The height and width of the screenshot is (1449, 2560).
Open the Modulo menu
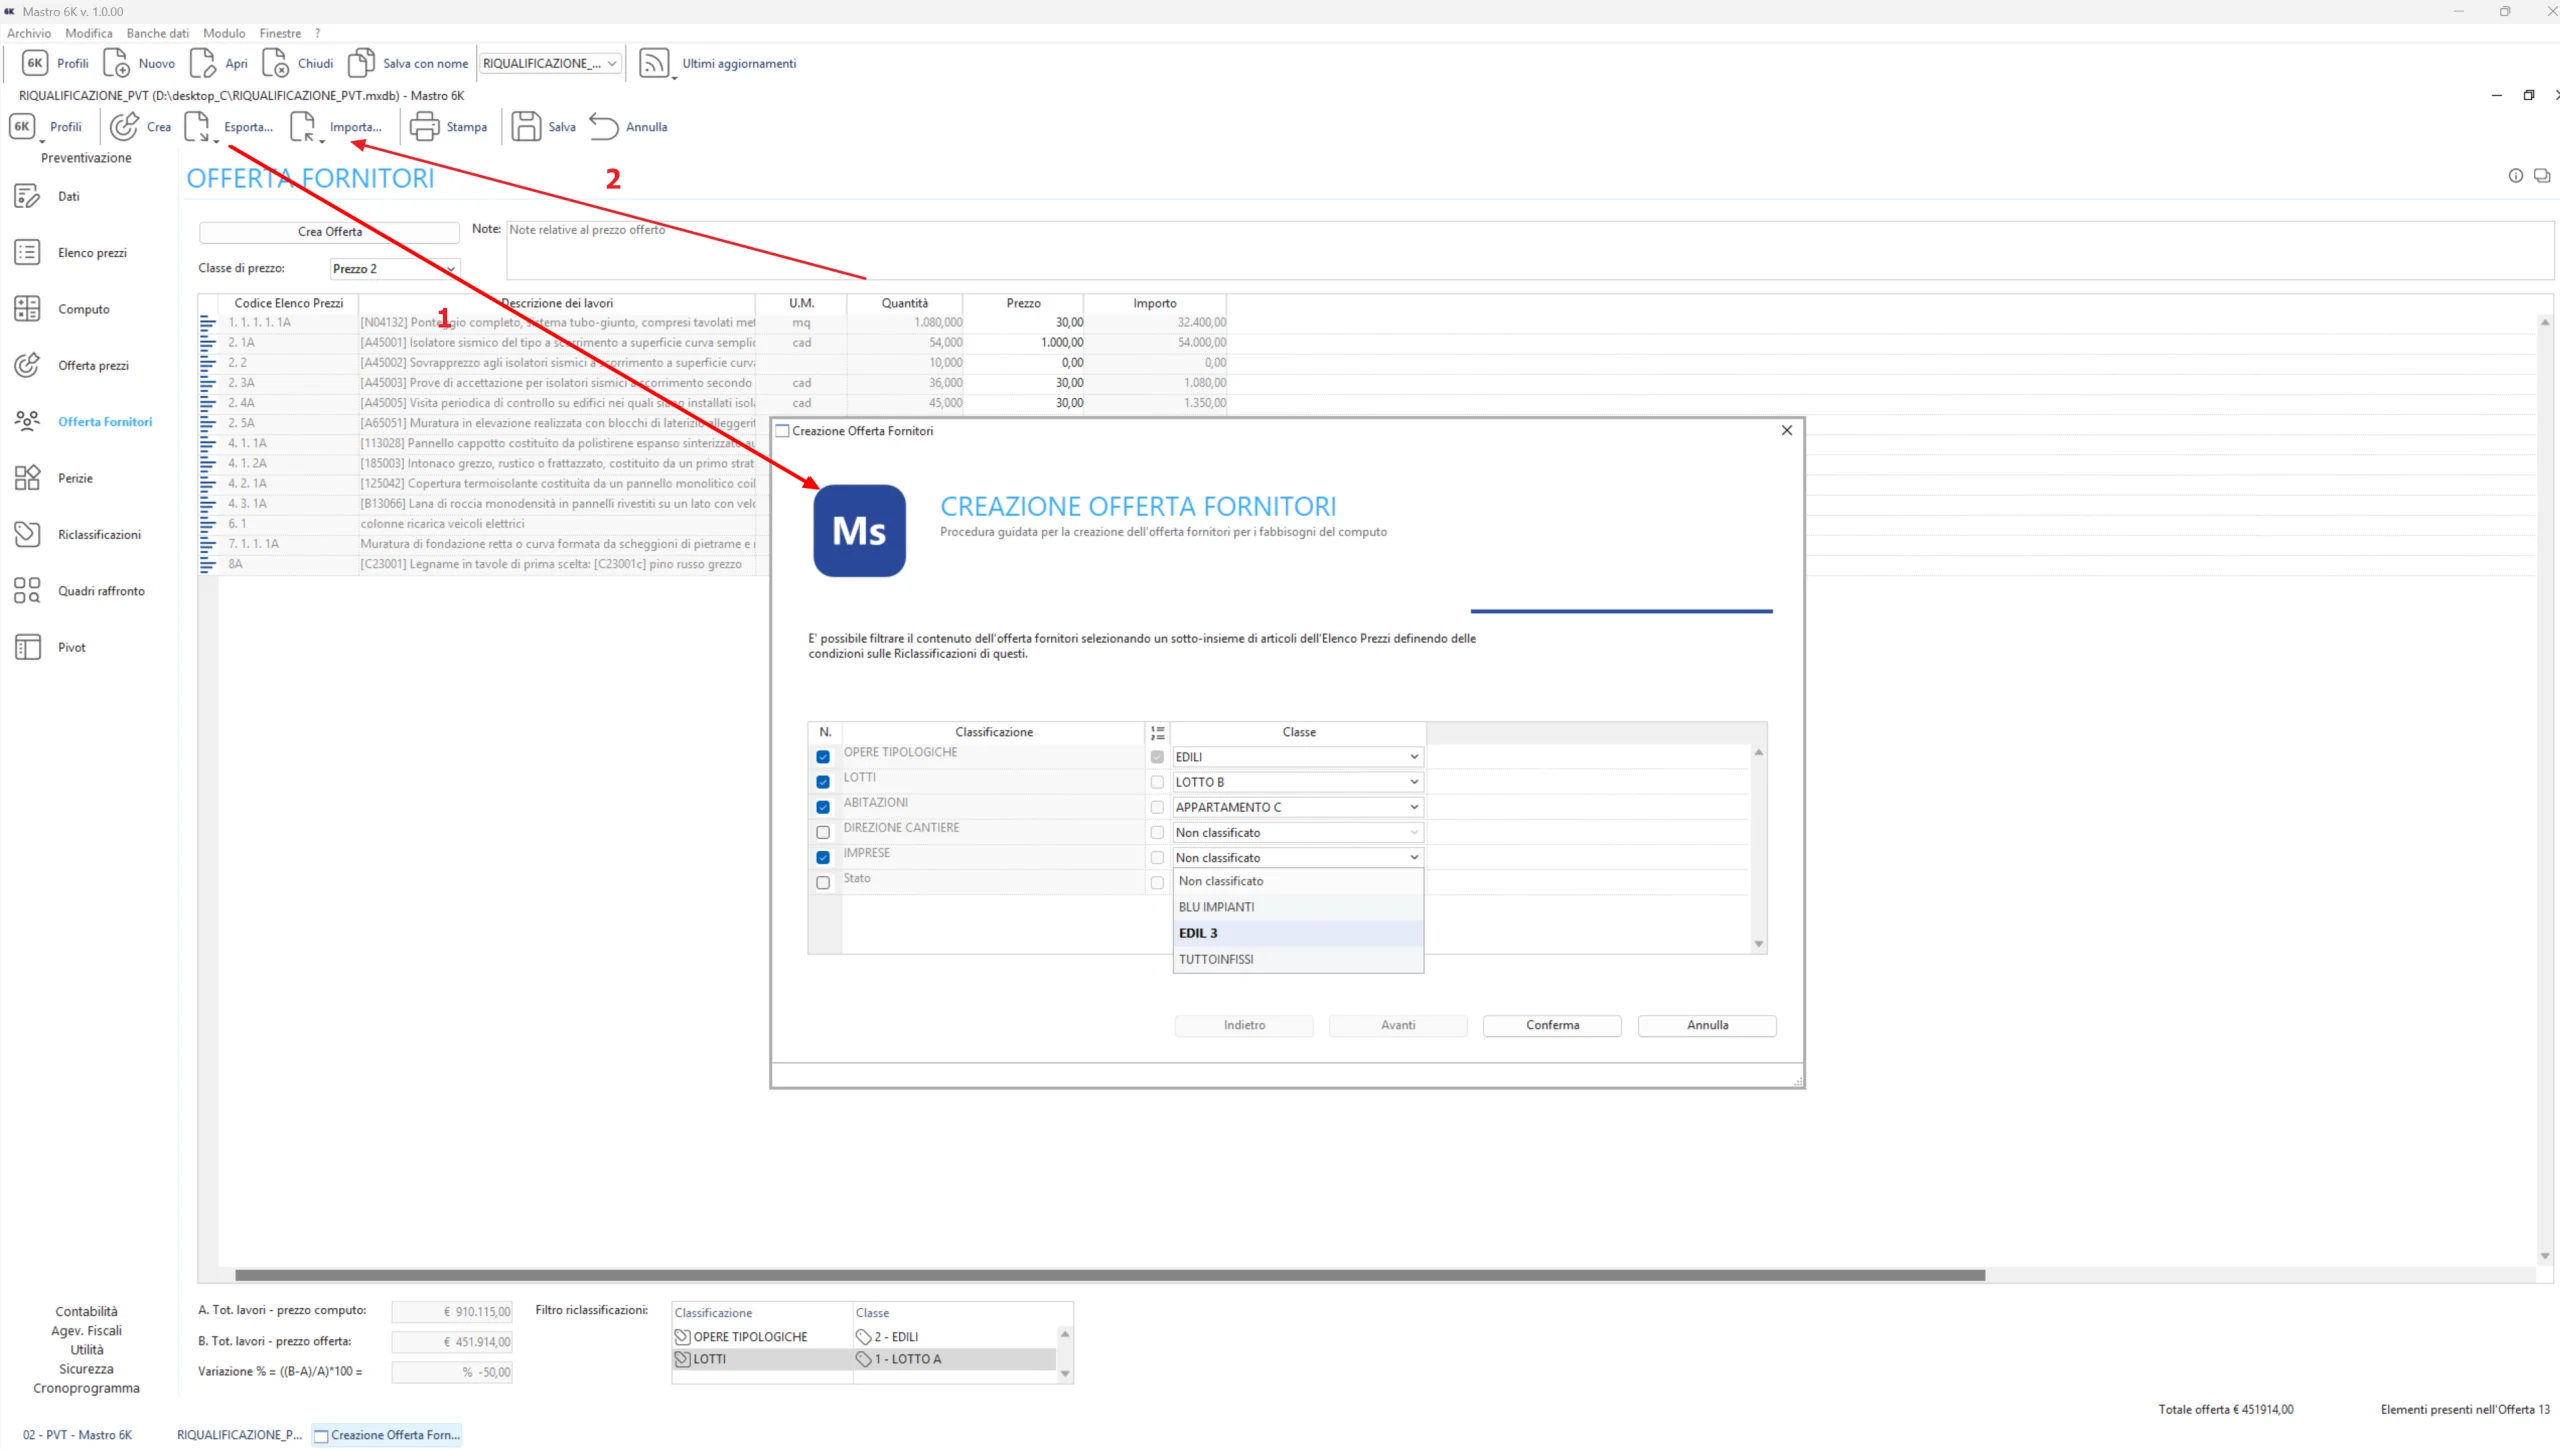[x=224, y=33]
